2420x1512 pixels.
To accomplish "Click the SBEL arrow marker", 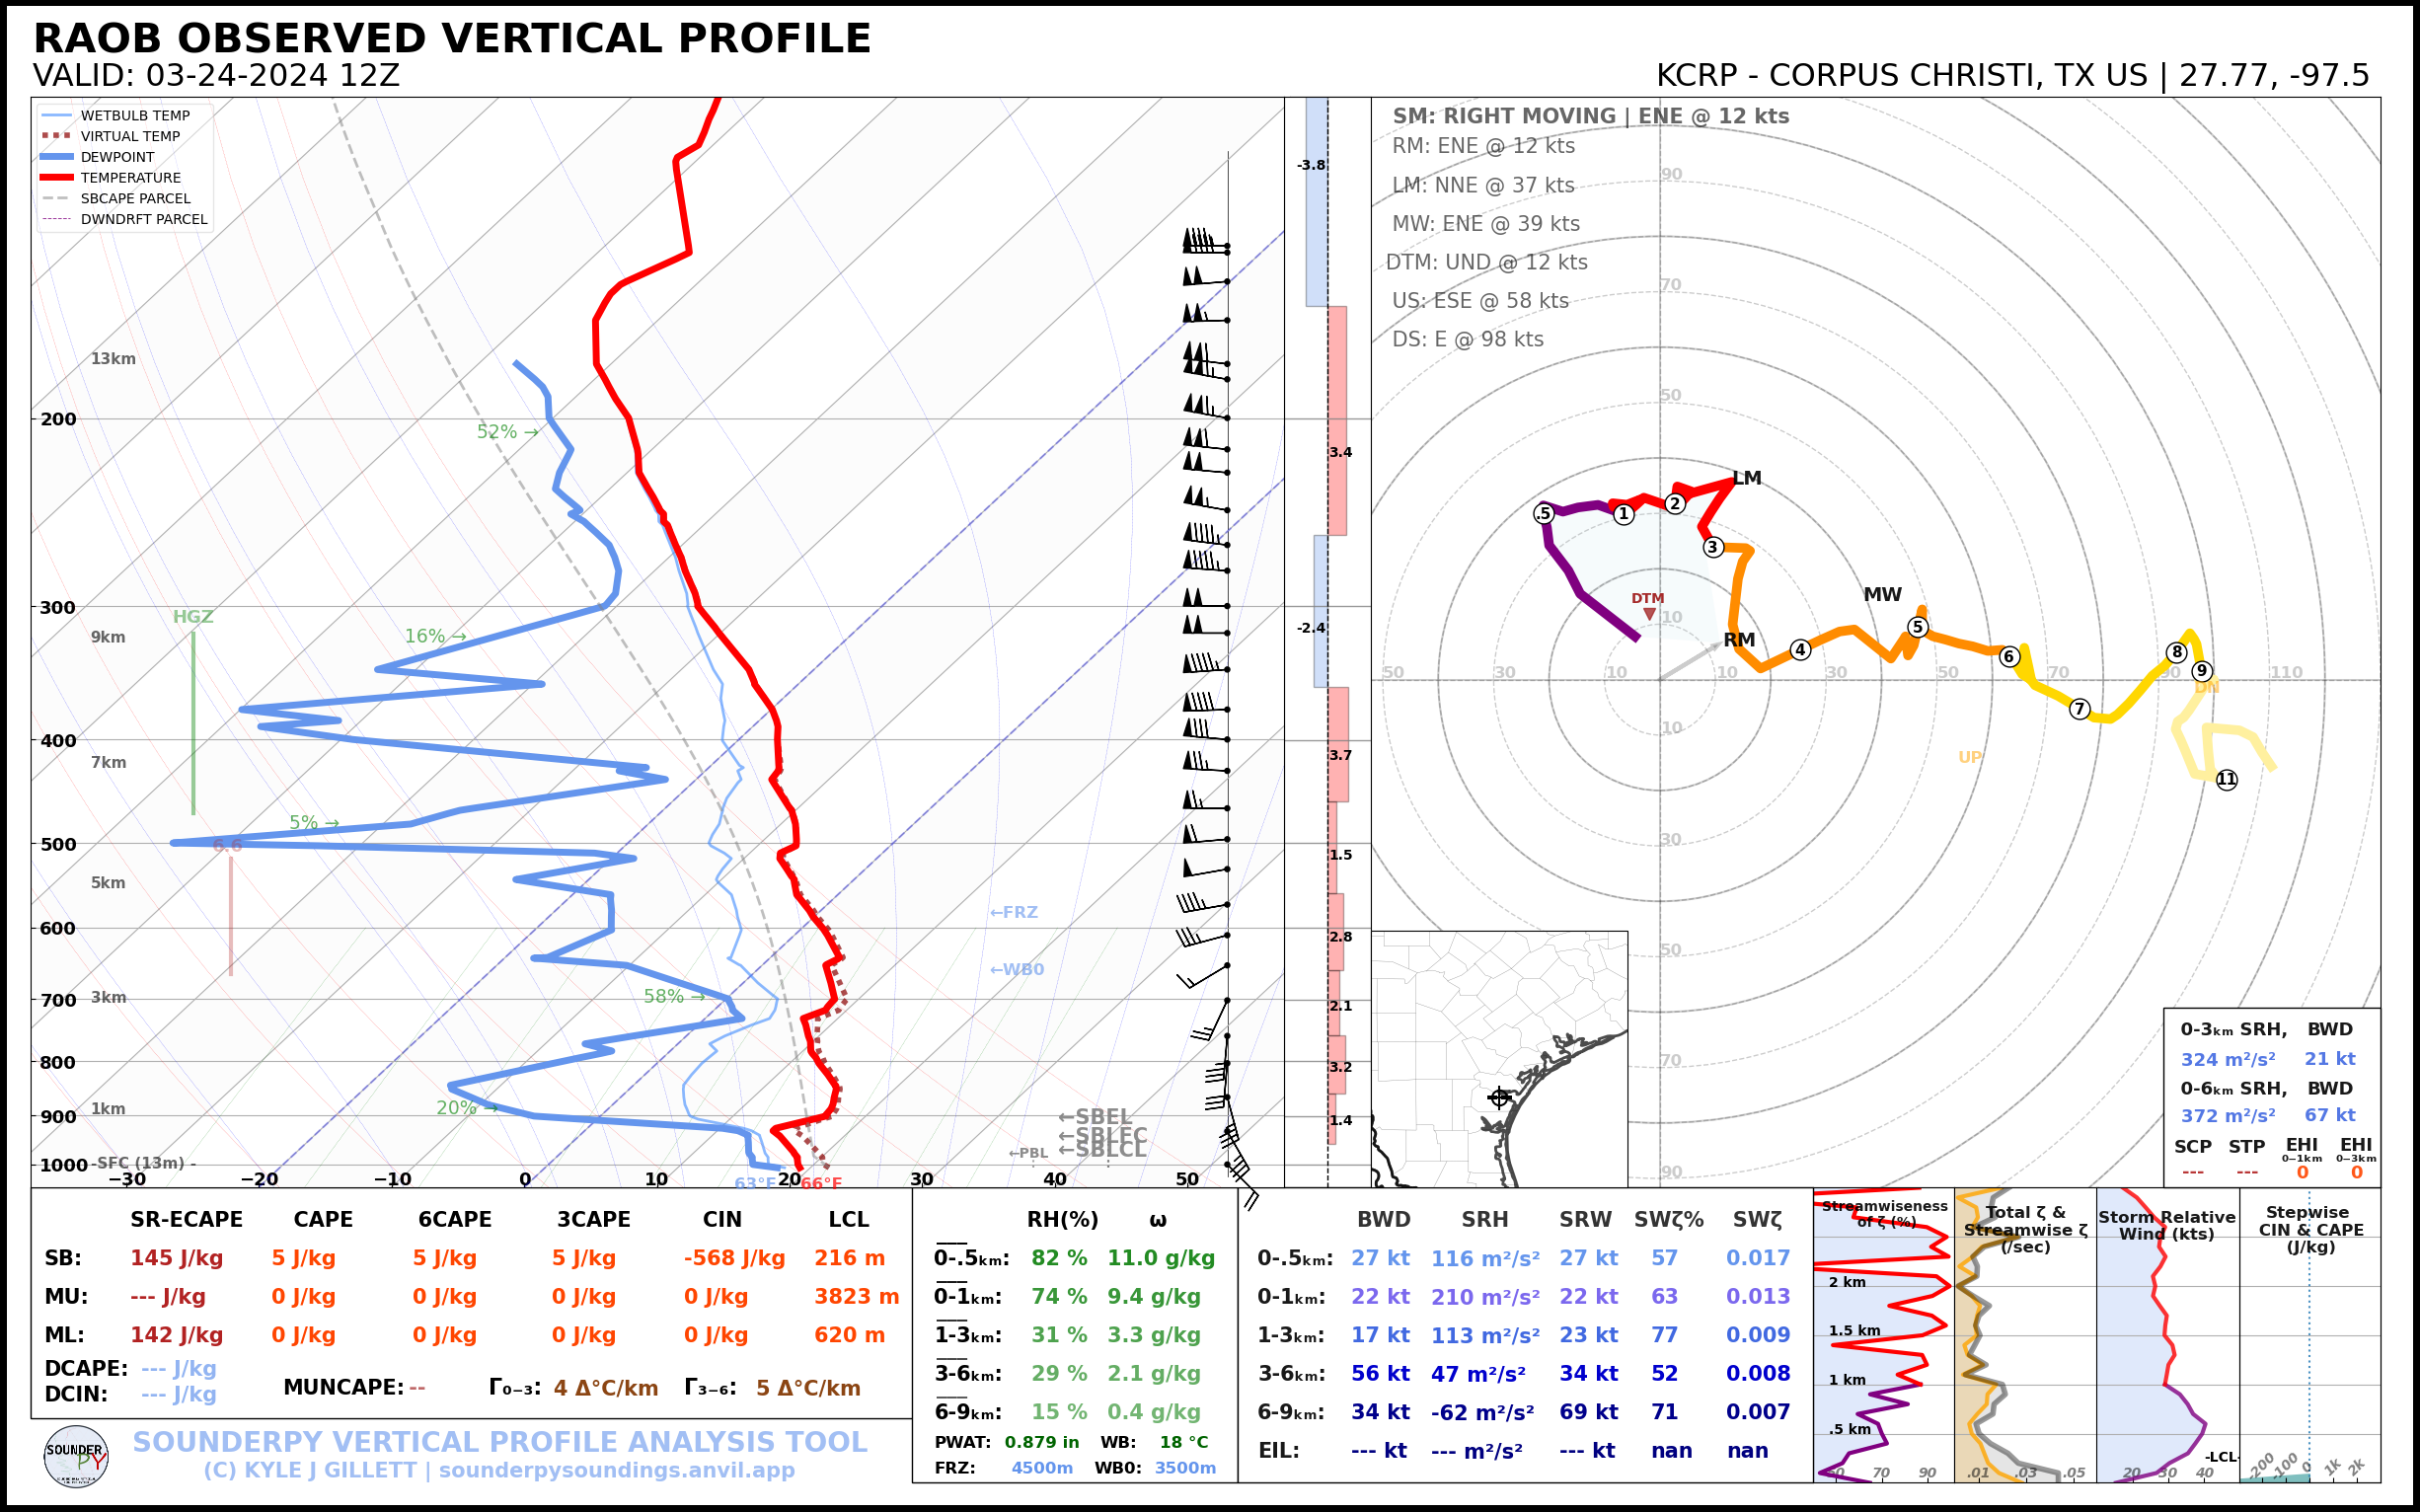I will [1094, 1117].
